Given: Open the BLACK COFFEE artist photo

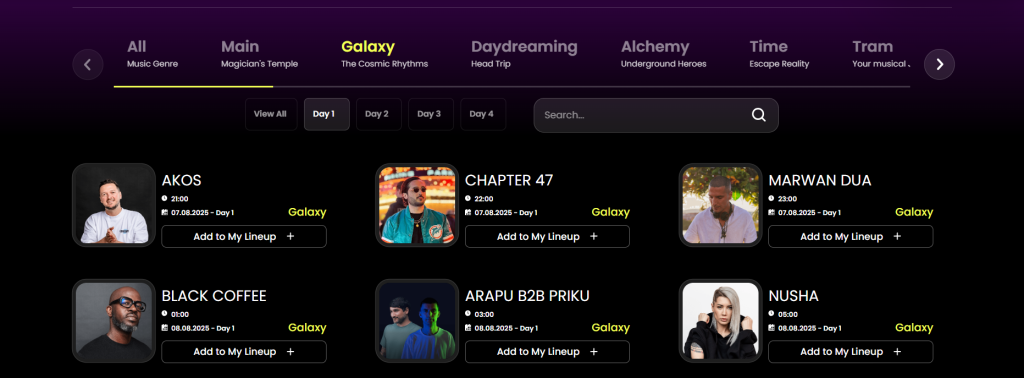Looking at the screenshot, I should click(x=114, y=321).
